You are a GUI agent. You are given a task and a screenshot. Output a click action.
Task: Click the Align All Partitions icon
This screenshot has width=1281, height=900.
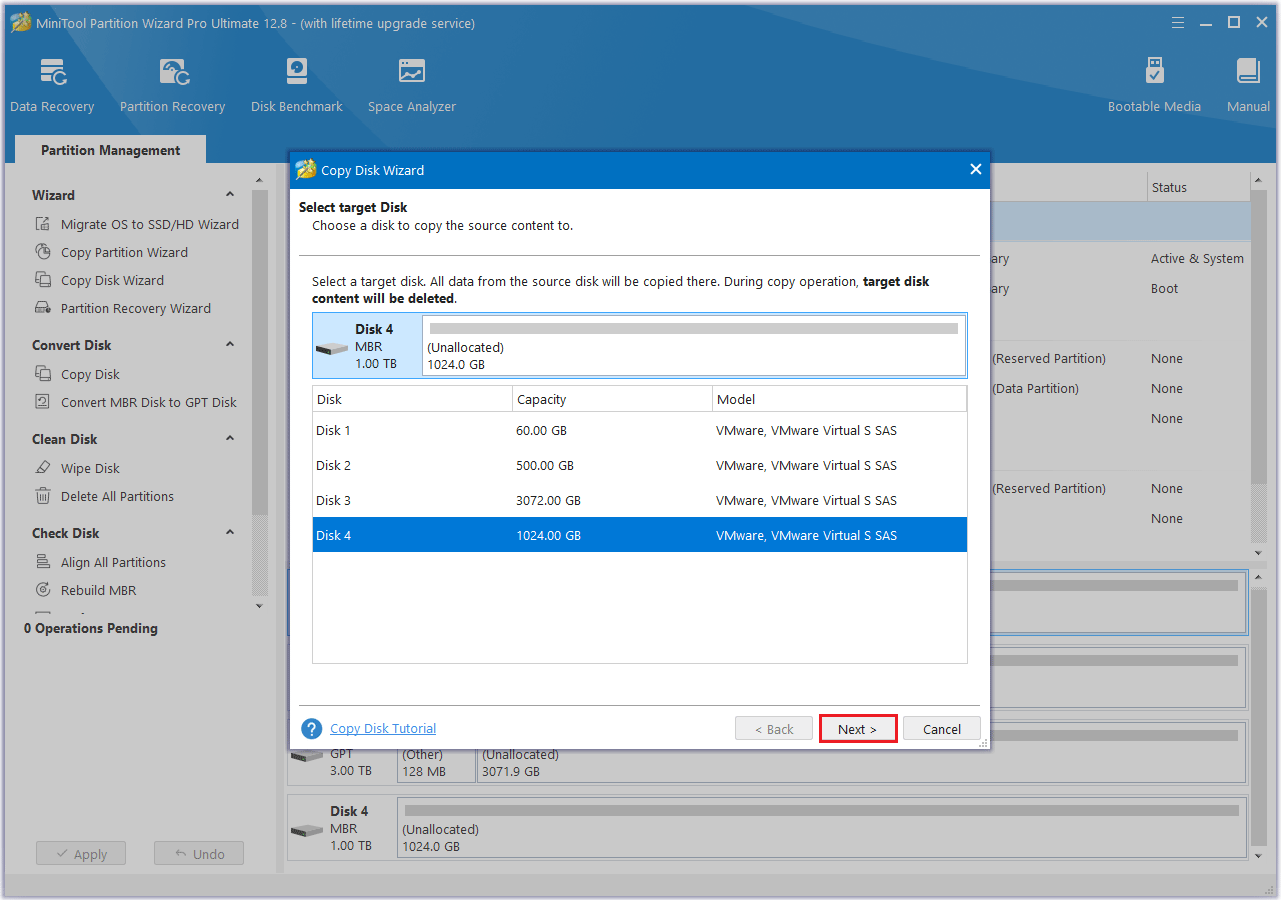pyautogui.click(x=43, y=562)
